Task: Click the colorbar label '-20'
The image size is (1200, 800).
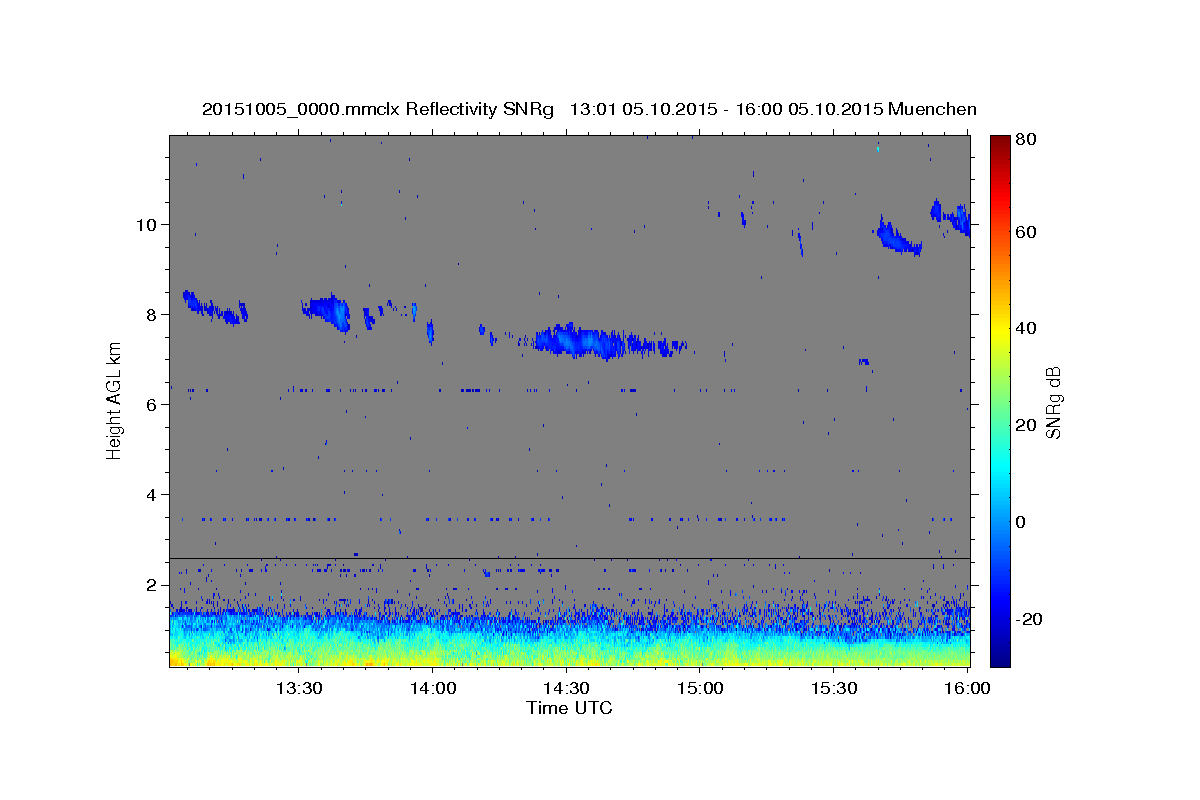Action: coord(1031,619)
